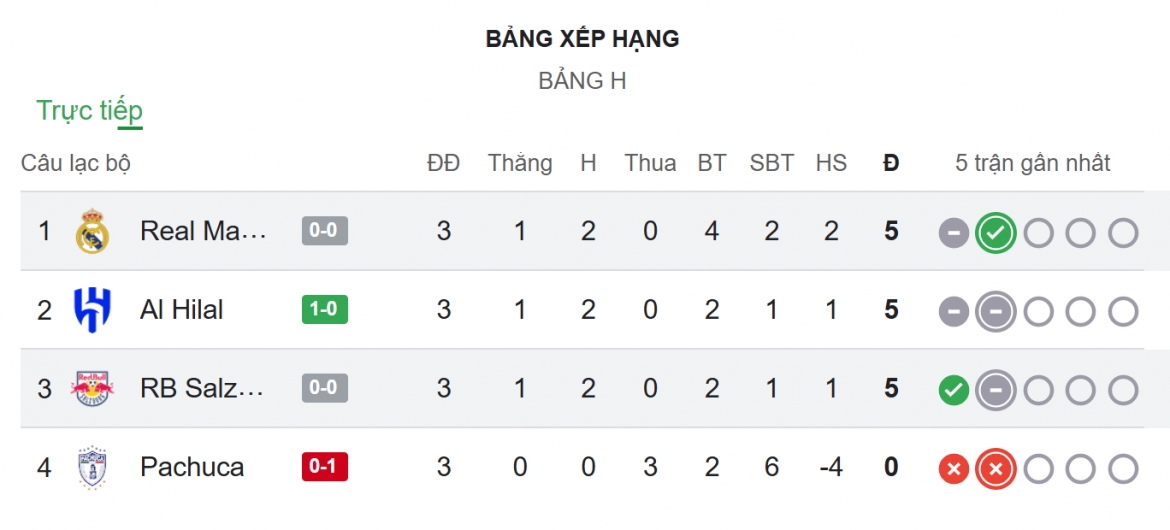Select the Trực tiếp tab

click(x=90, y=110)
